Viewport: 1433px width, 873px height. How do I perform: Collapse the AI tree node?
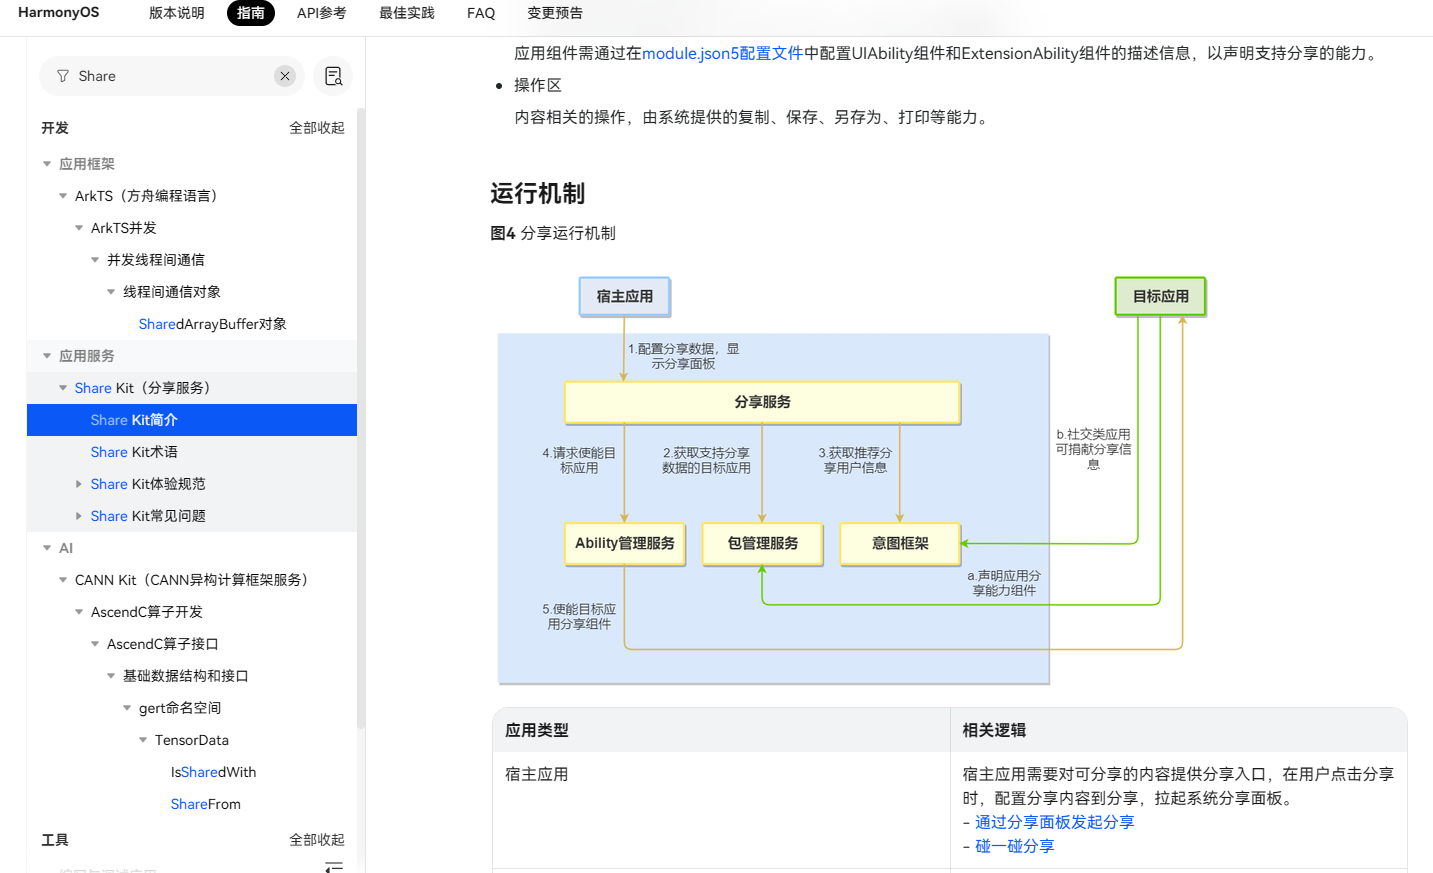pos(47,548)
